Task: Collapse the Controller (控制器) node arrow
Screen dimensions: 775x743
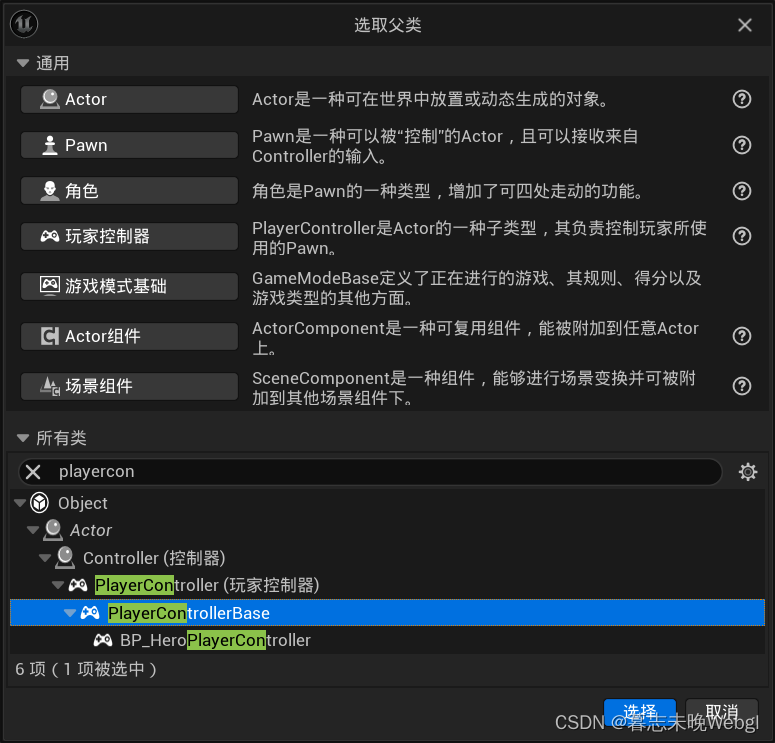Action: point(45,558)
